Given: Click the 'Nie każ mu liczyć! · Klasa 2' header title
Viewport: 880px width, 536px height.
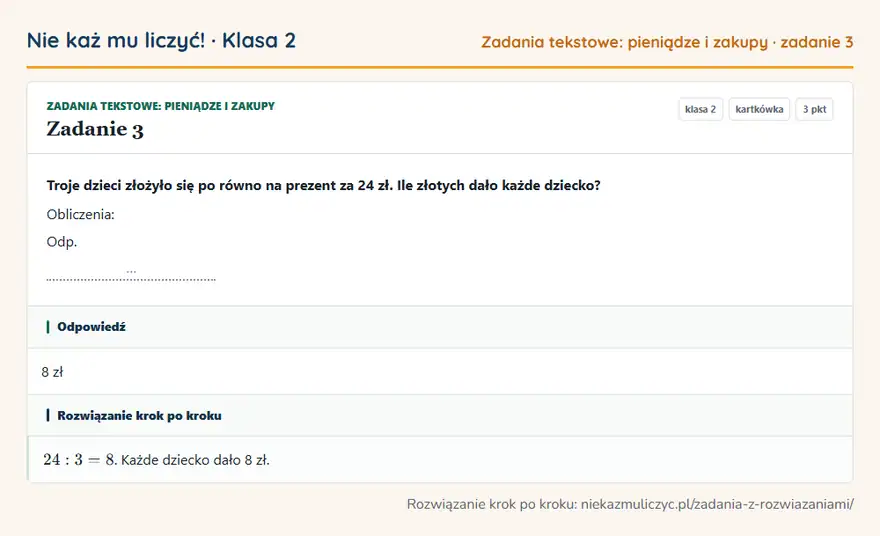Looking at the screenshot, I should (161, 40).
